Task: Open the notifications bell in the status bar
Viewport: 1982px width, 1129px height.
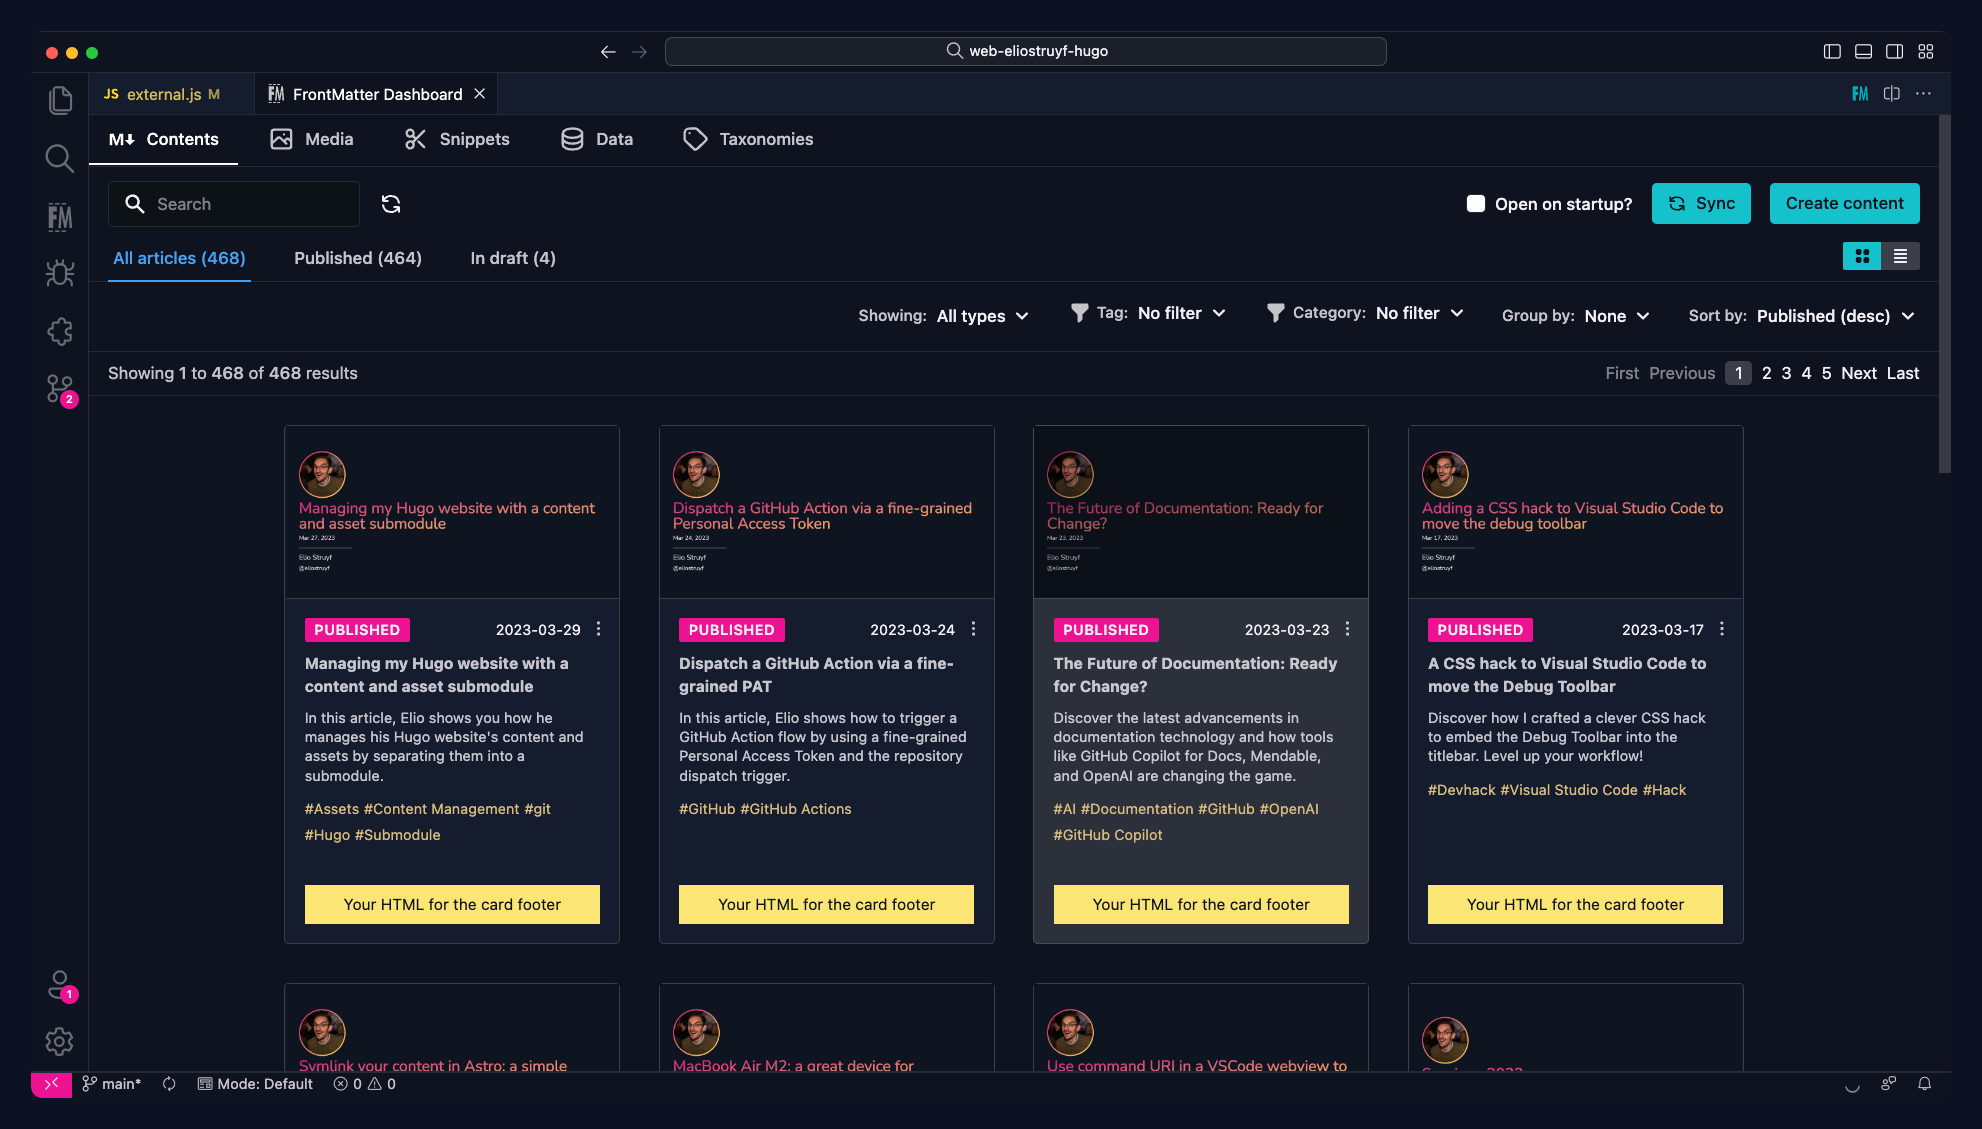Action: point(1924,1084)
